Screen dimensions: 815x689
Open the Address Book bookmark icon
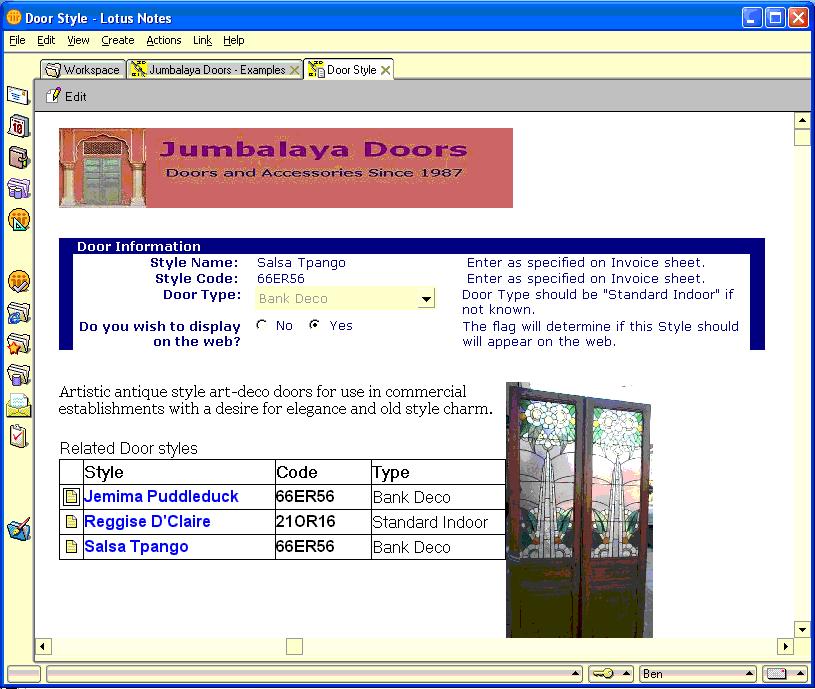coord(18,157)
